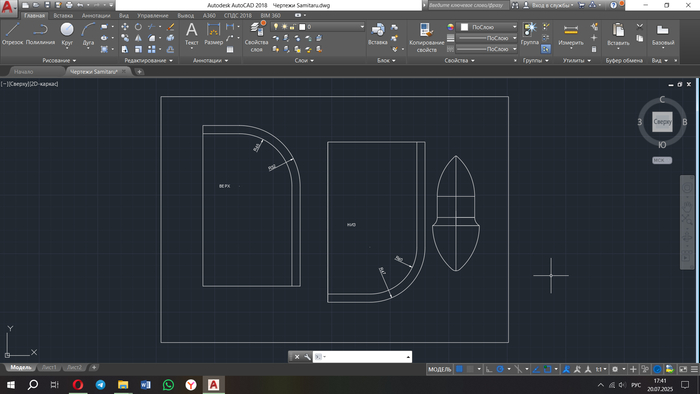Click Копирование свойств match properties
The width and height of the screenshot is (700, 394).
pyautogui.click(x=426, y=37)
